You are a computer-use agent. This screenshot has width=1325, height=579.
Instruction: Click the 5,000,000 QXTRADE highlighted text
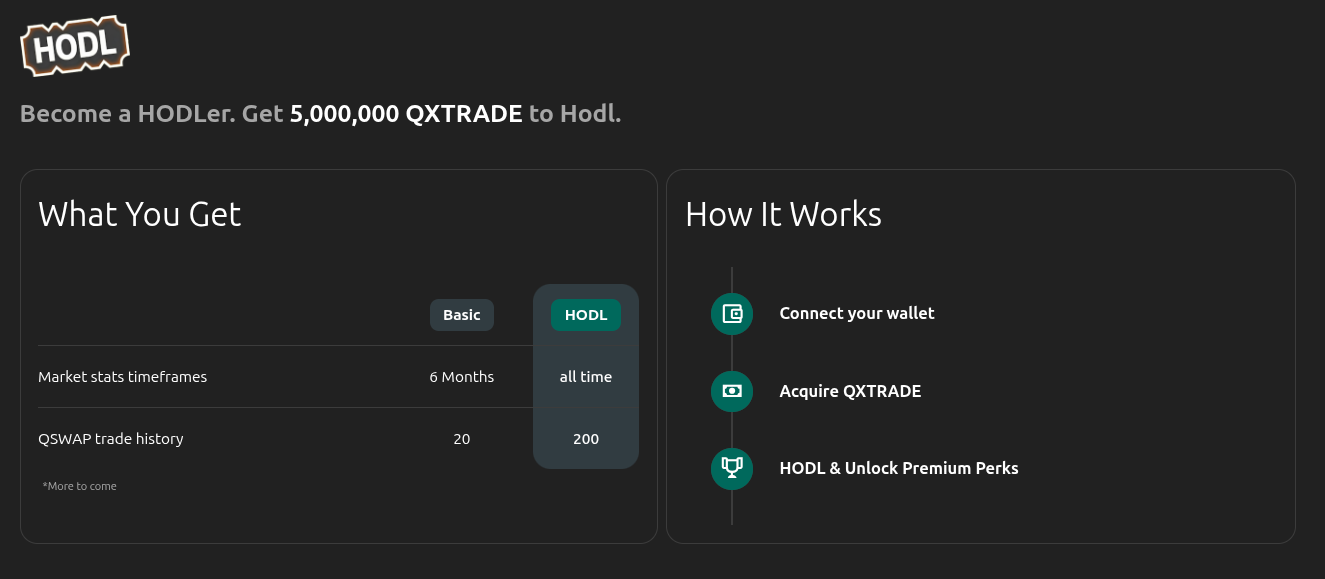(x=406, y=114)
